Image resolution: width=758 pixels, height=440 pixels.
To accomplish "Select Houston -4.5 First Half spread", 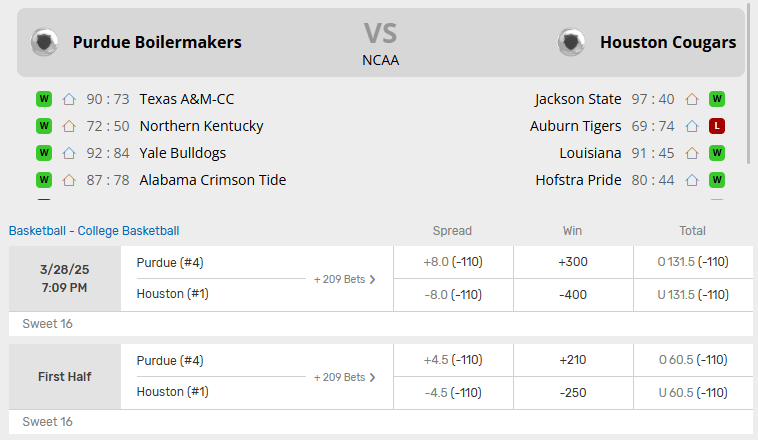I will pos(452,392).
